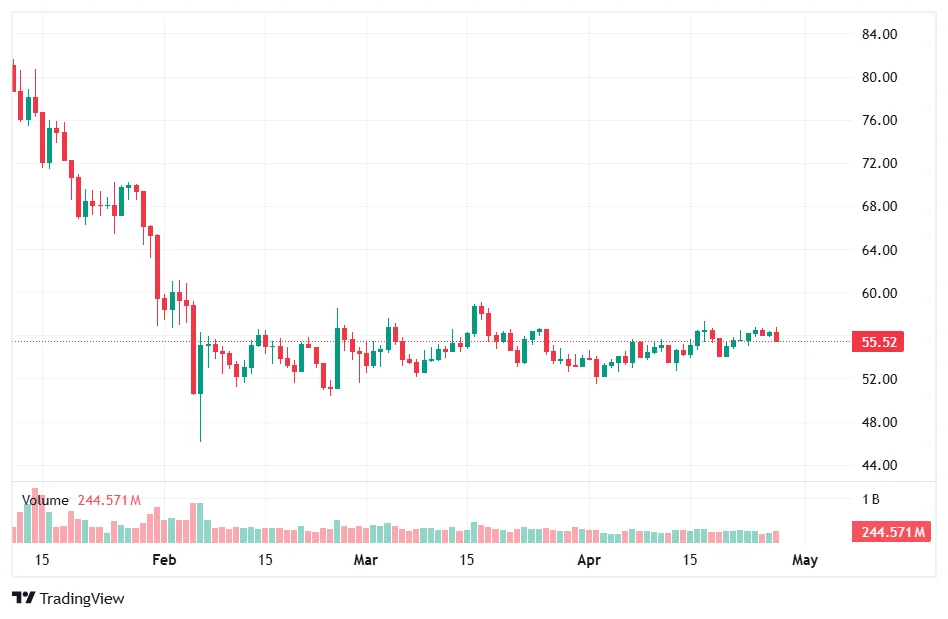Select the Mar marker on time axis
Screen dimensions: 948x619
pyautogui.click(x=366, y=560)
